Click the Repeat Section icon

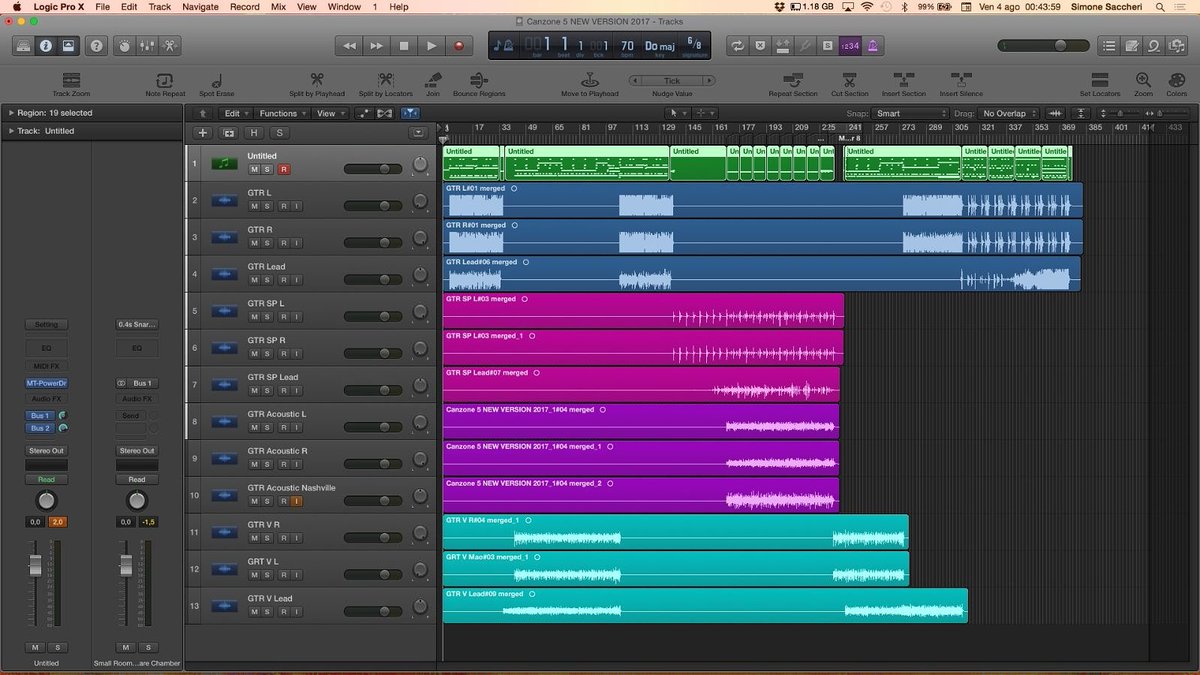point(795,80)
